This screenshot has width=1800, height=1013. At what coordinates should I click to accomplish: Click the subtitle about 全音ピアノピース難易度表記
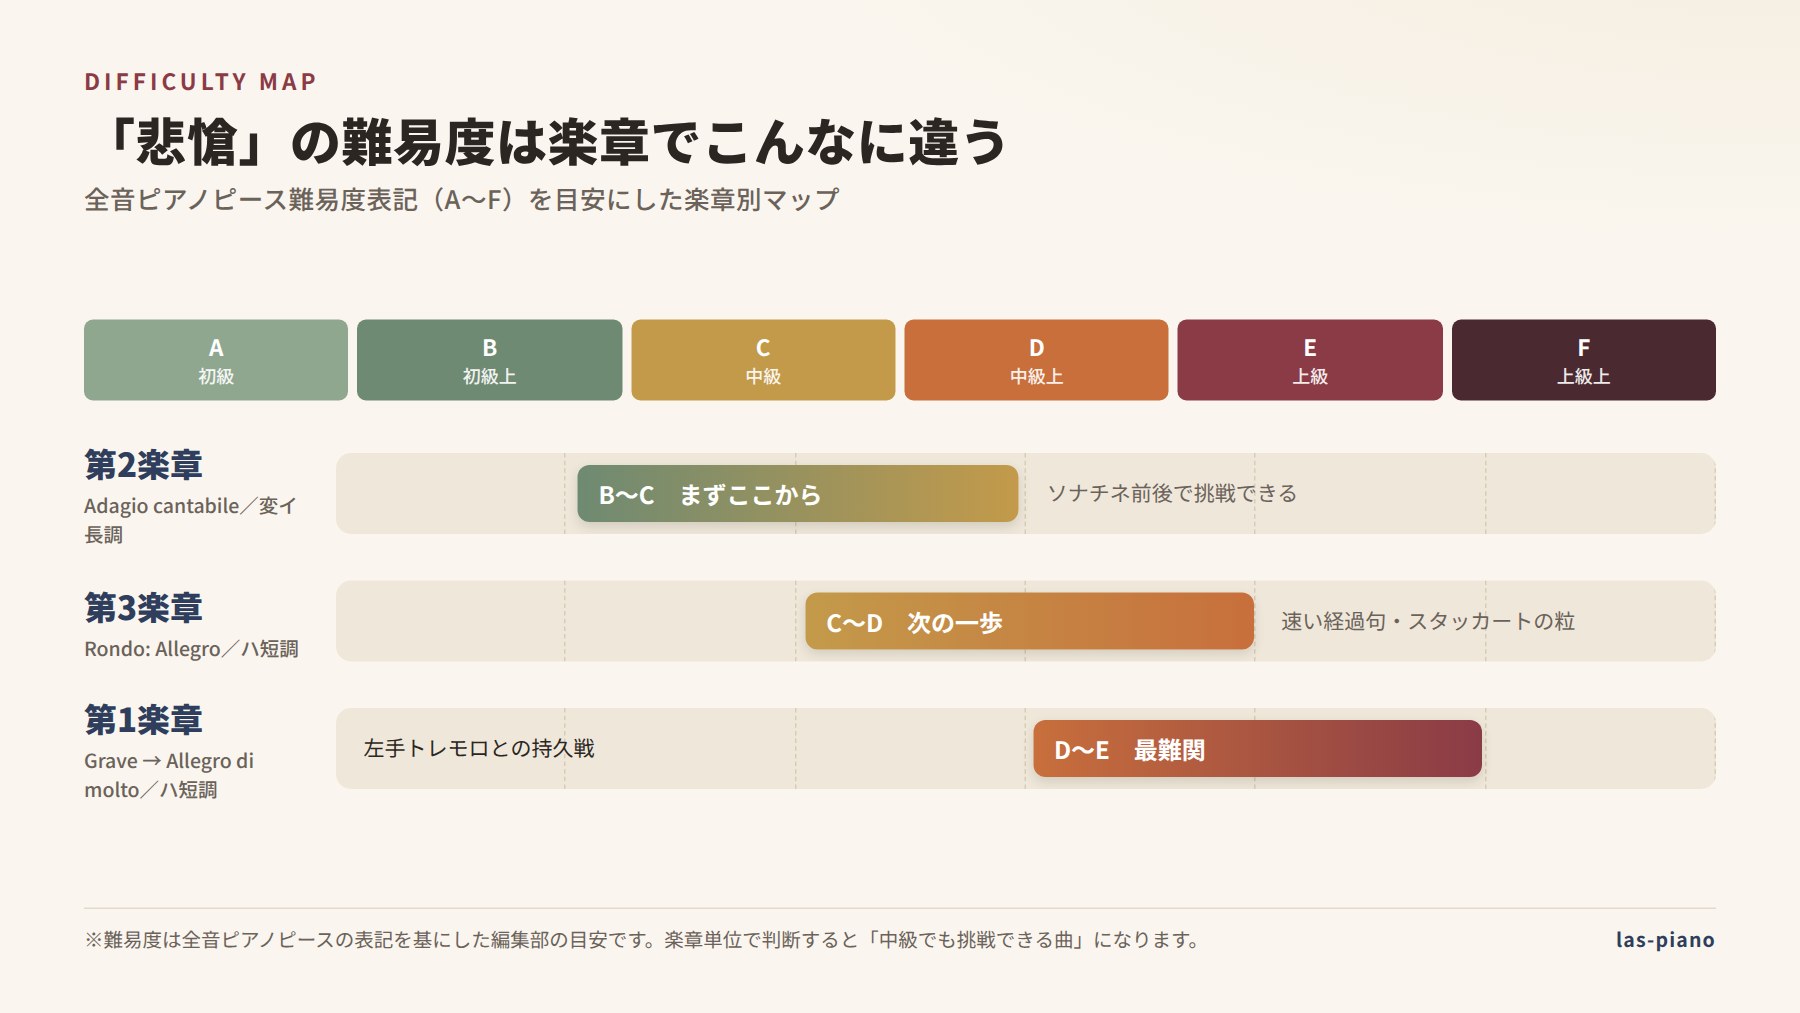(462, 200)
